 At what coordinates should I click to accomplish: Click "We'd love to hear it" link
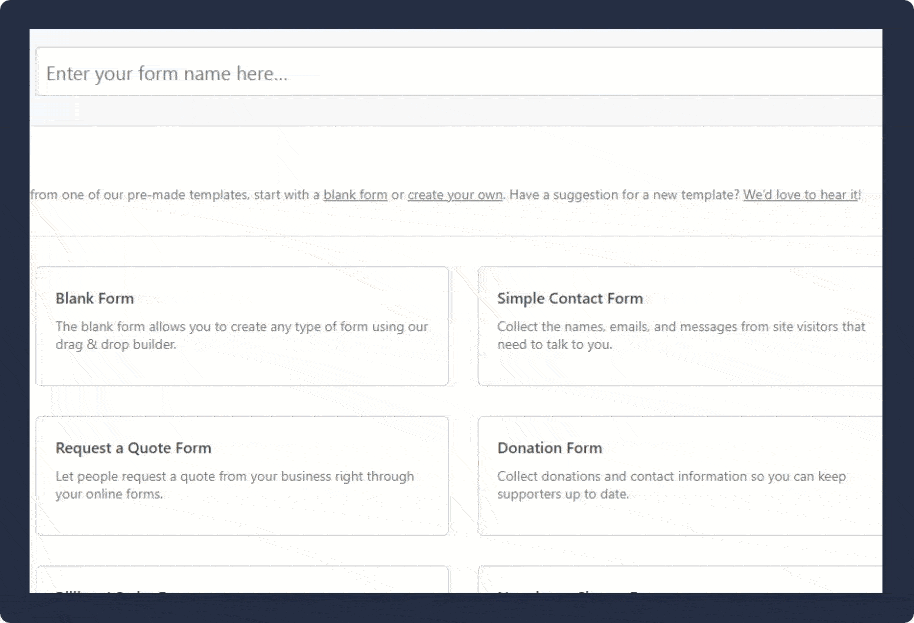[800, 195]
